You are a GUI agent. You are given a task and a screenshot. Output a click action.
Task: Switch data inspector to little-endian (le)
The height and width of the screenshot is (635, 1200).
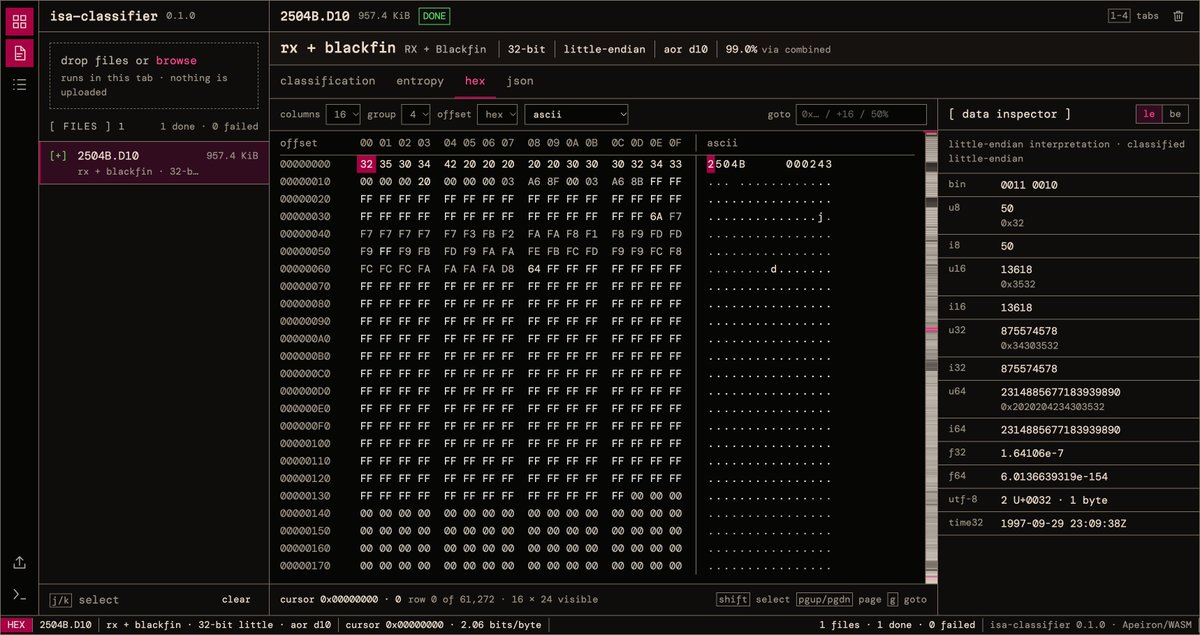(1149, 115)
